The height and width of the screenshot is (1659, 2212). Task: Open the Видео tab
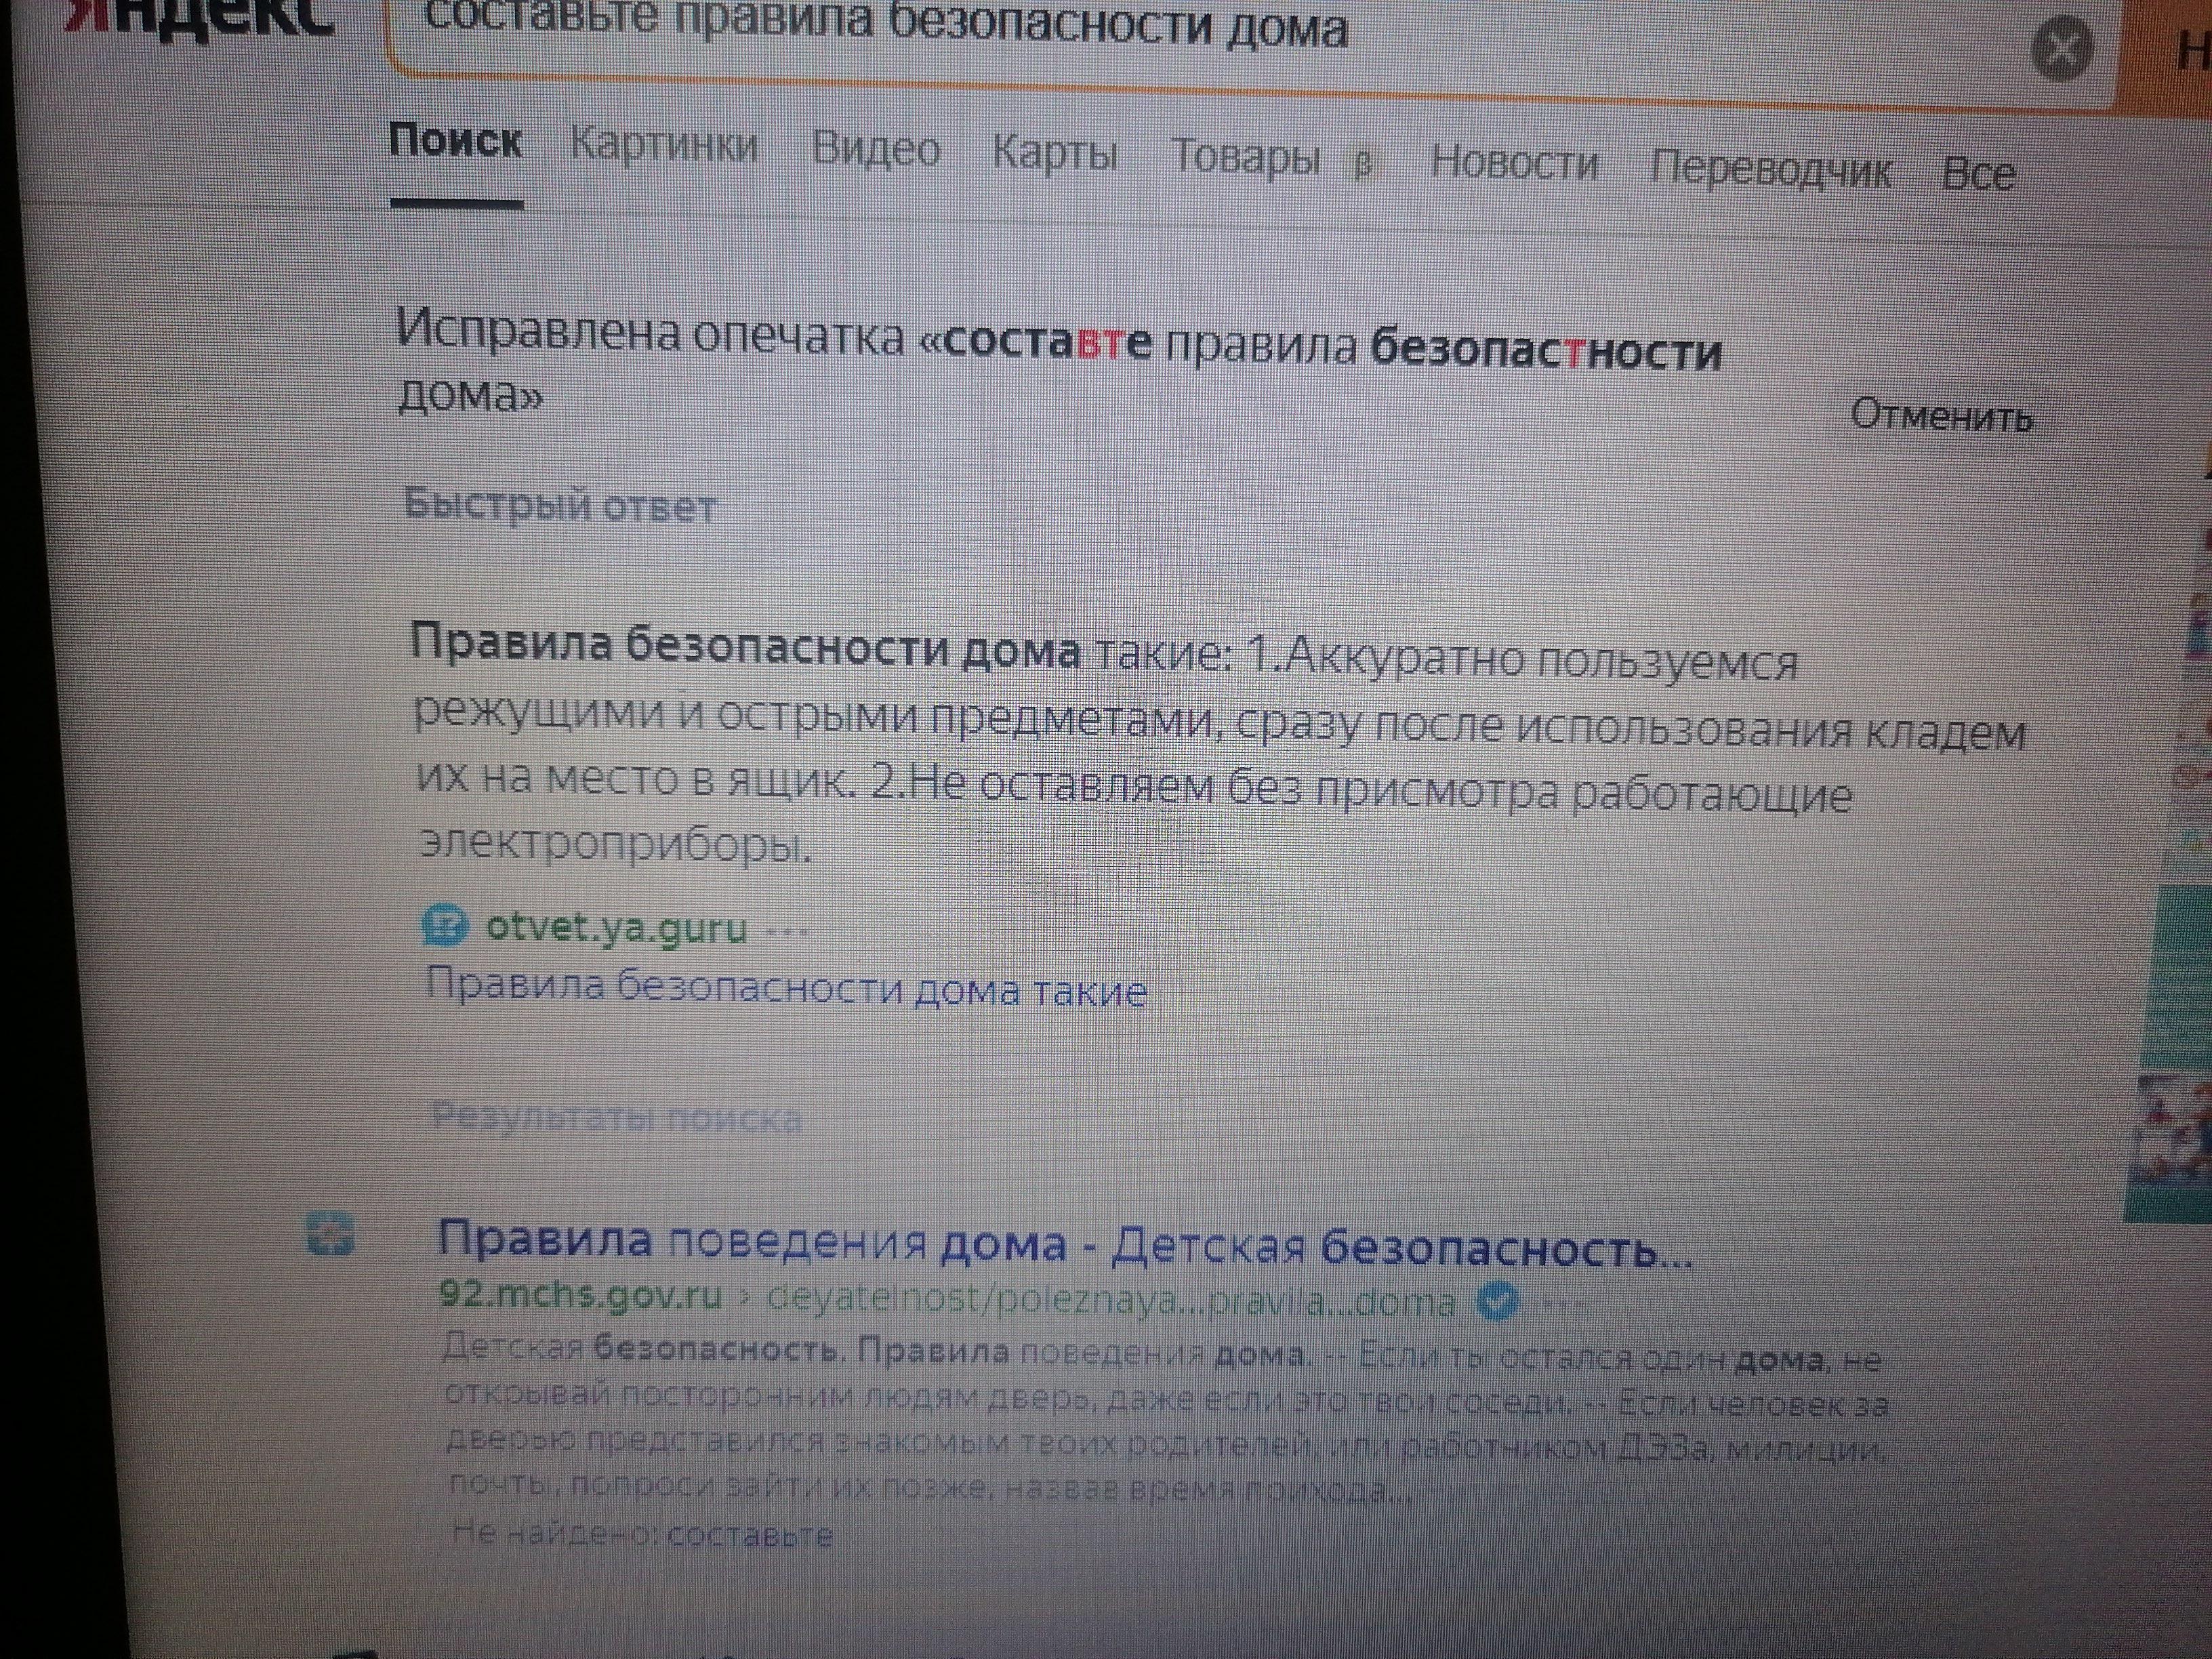point(876,150)
